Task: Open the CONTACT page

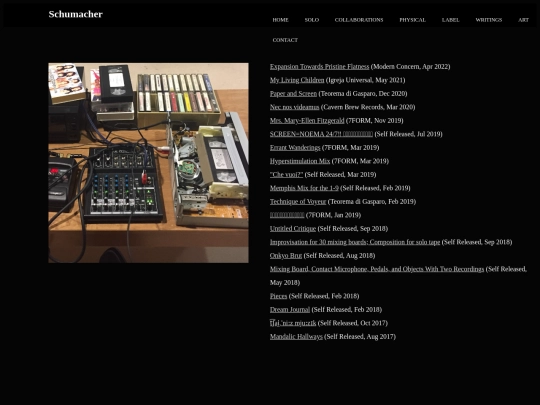Action: pyautogui.click(x=285, y=40)
